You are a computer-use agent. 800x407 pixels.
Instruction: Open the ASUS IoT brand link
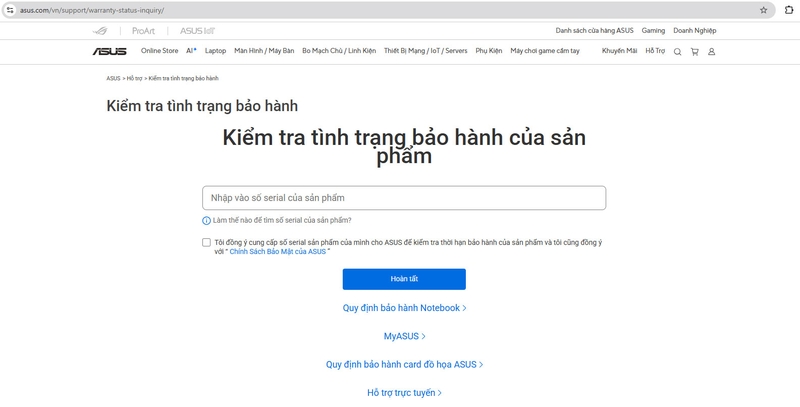197,31
